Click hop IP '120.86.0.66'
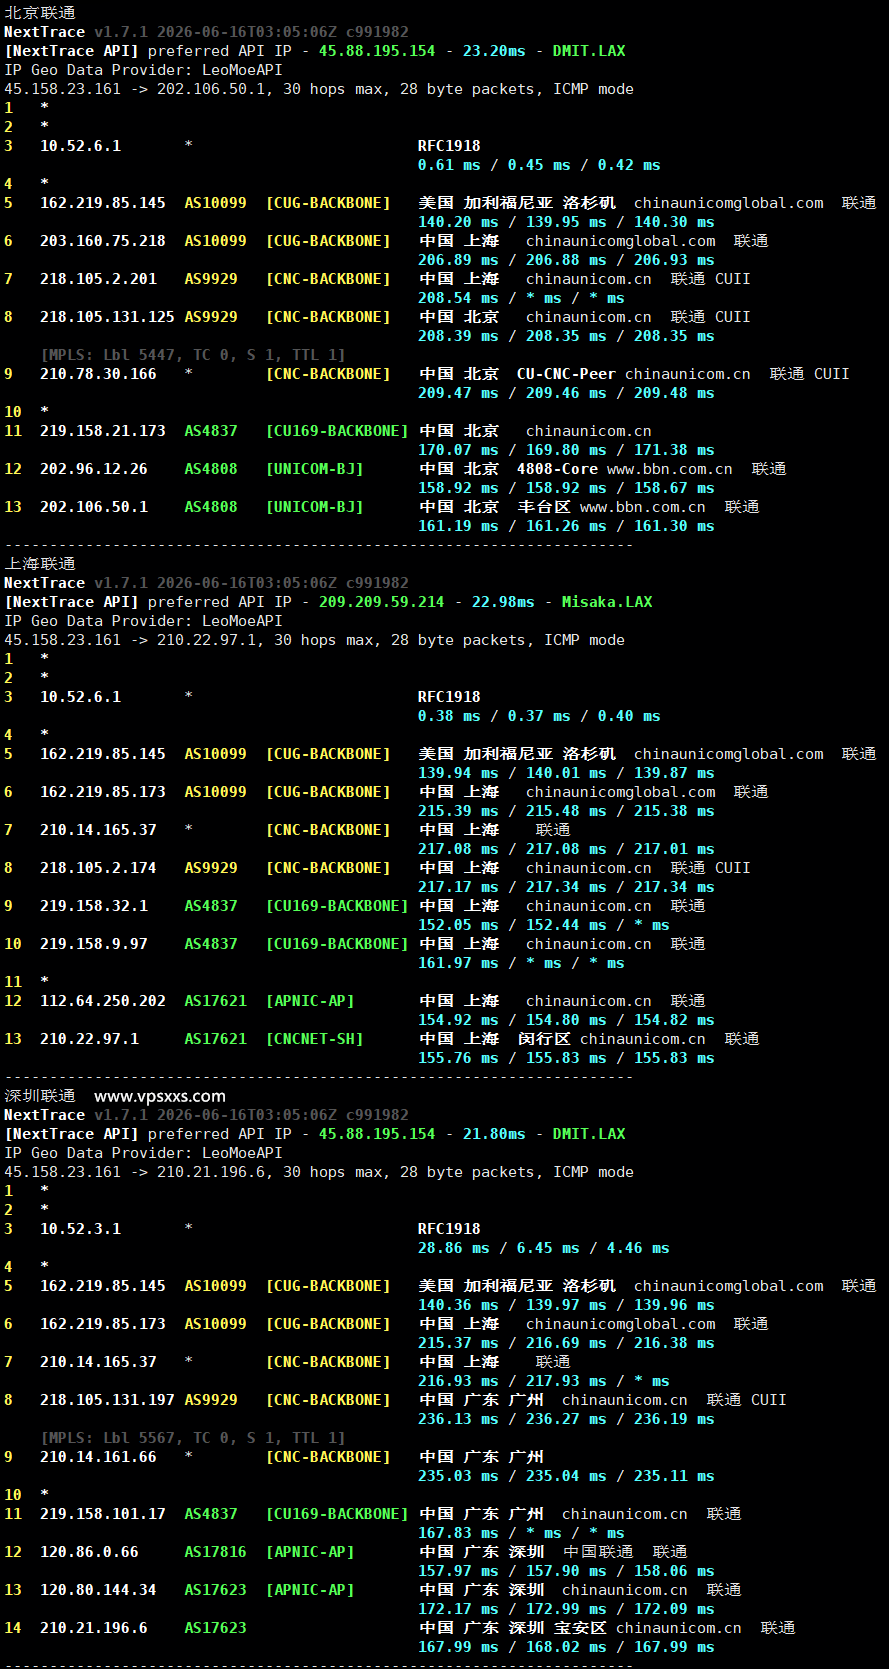This screenshot has width=889, height=1669. (x=89, y=1552)
